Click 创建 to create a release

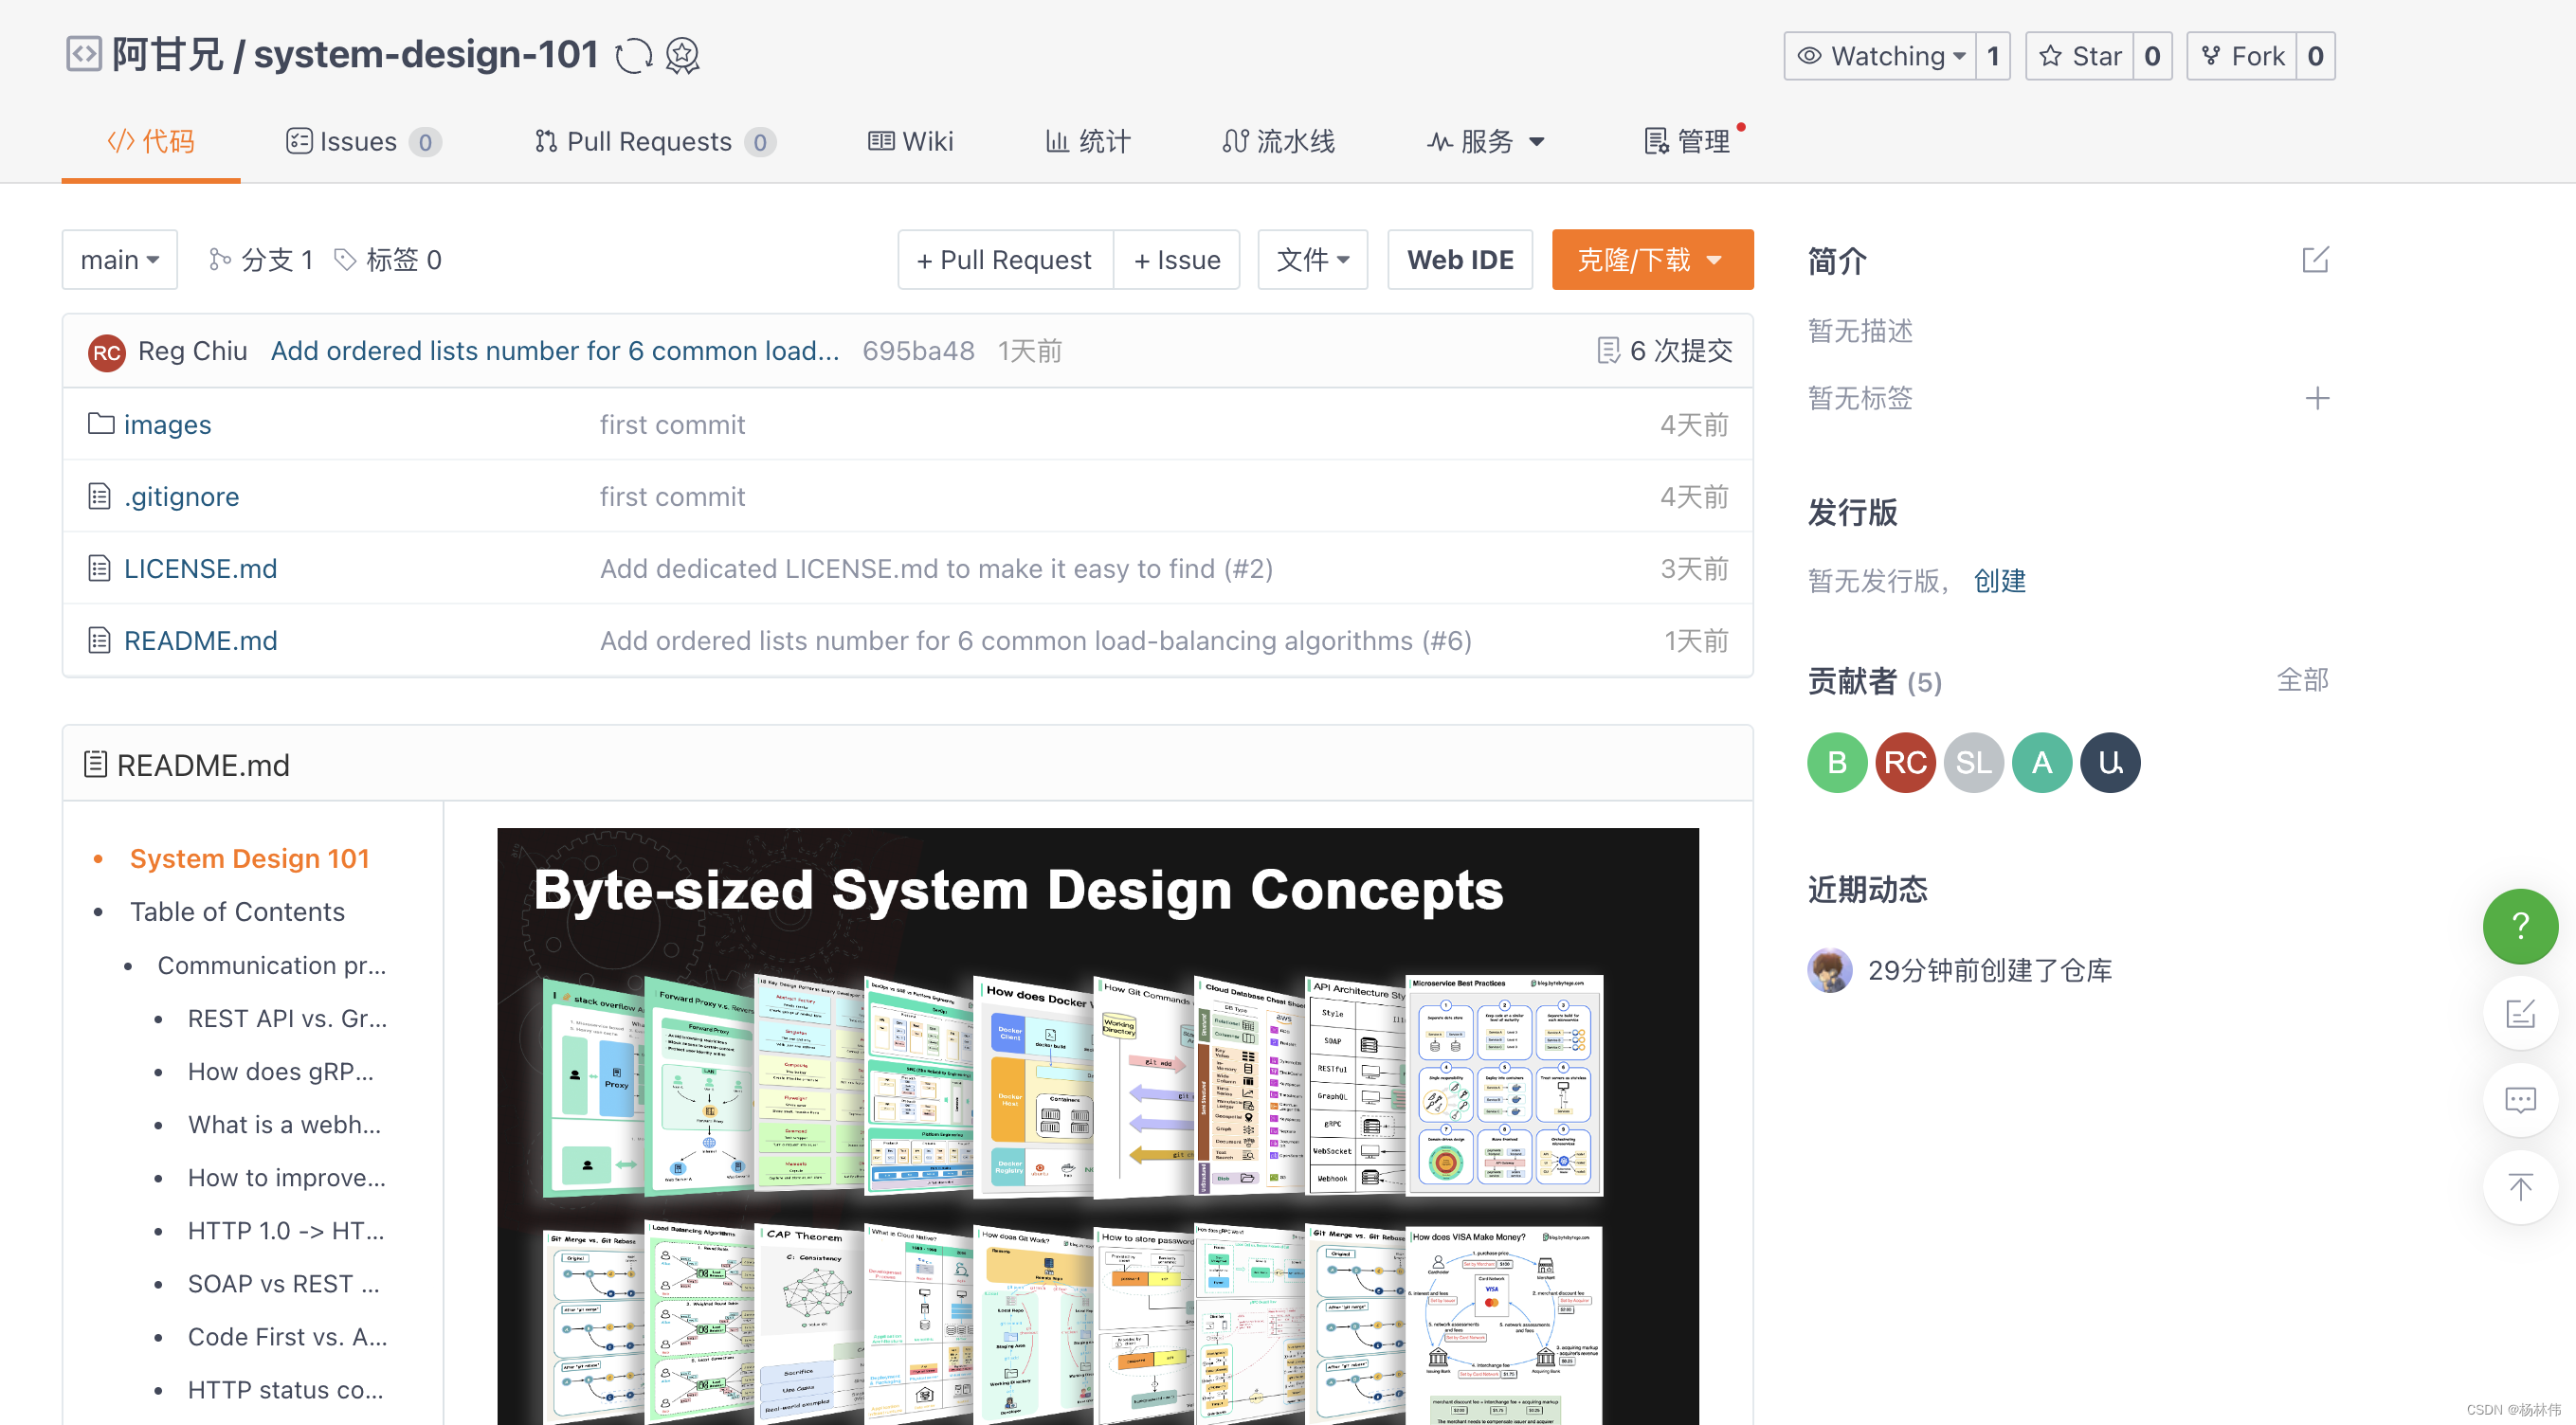(1999, 581)
